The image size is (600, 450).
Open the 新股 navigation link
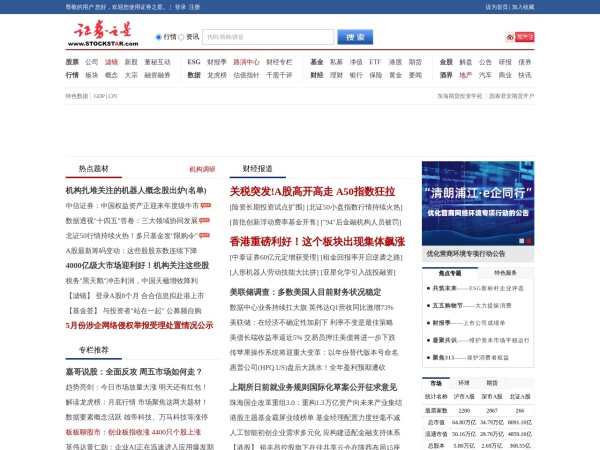(131, 62)
